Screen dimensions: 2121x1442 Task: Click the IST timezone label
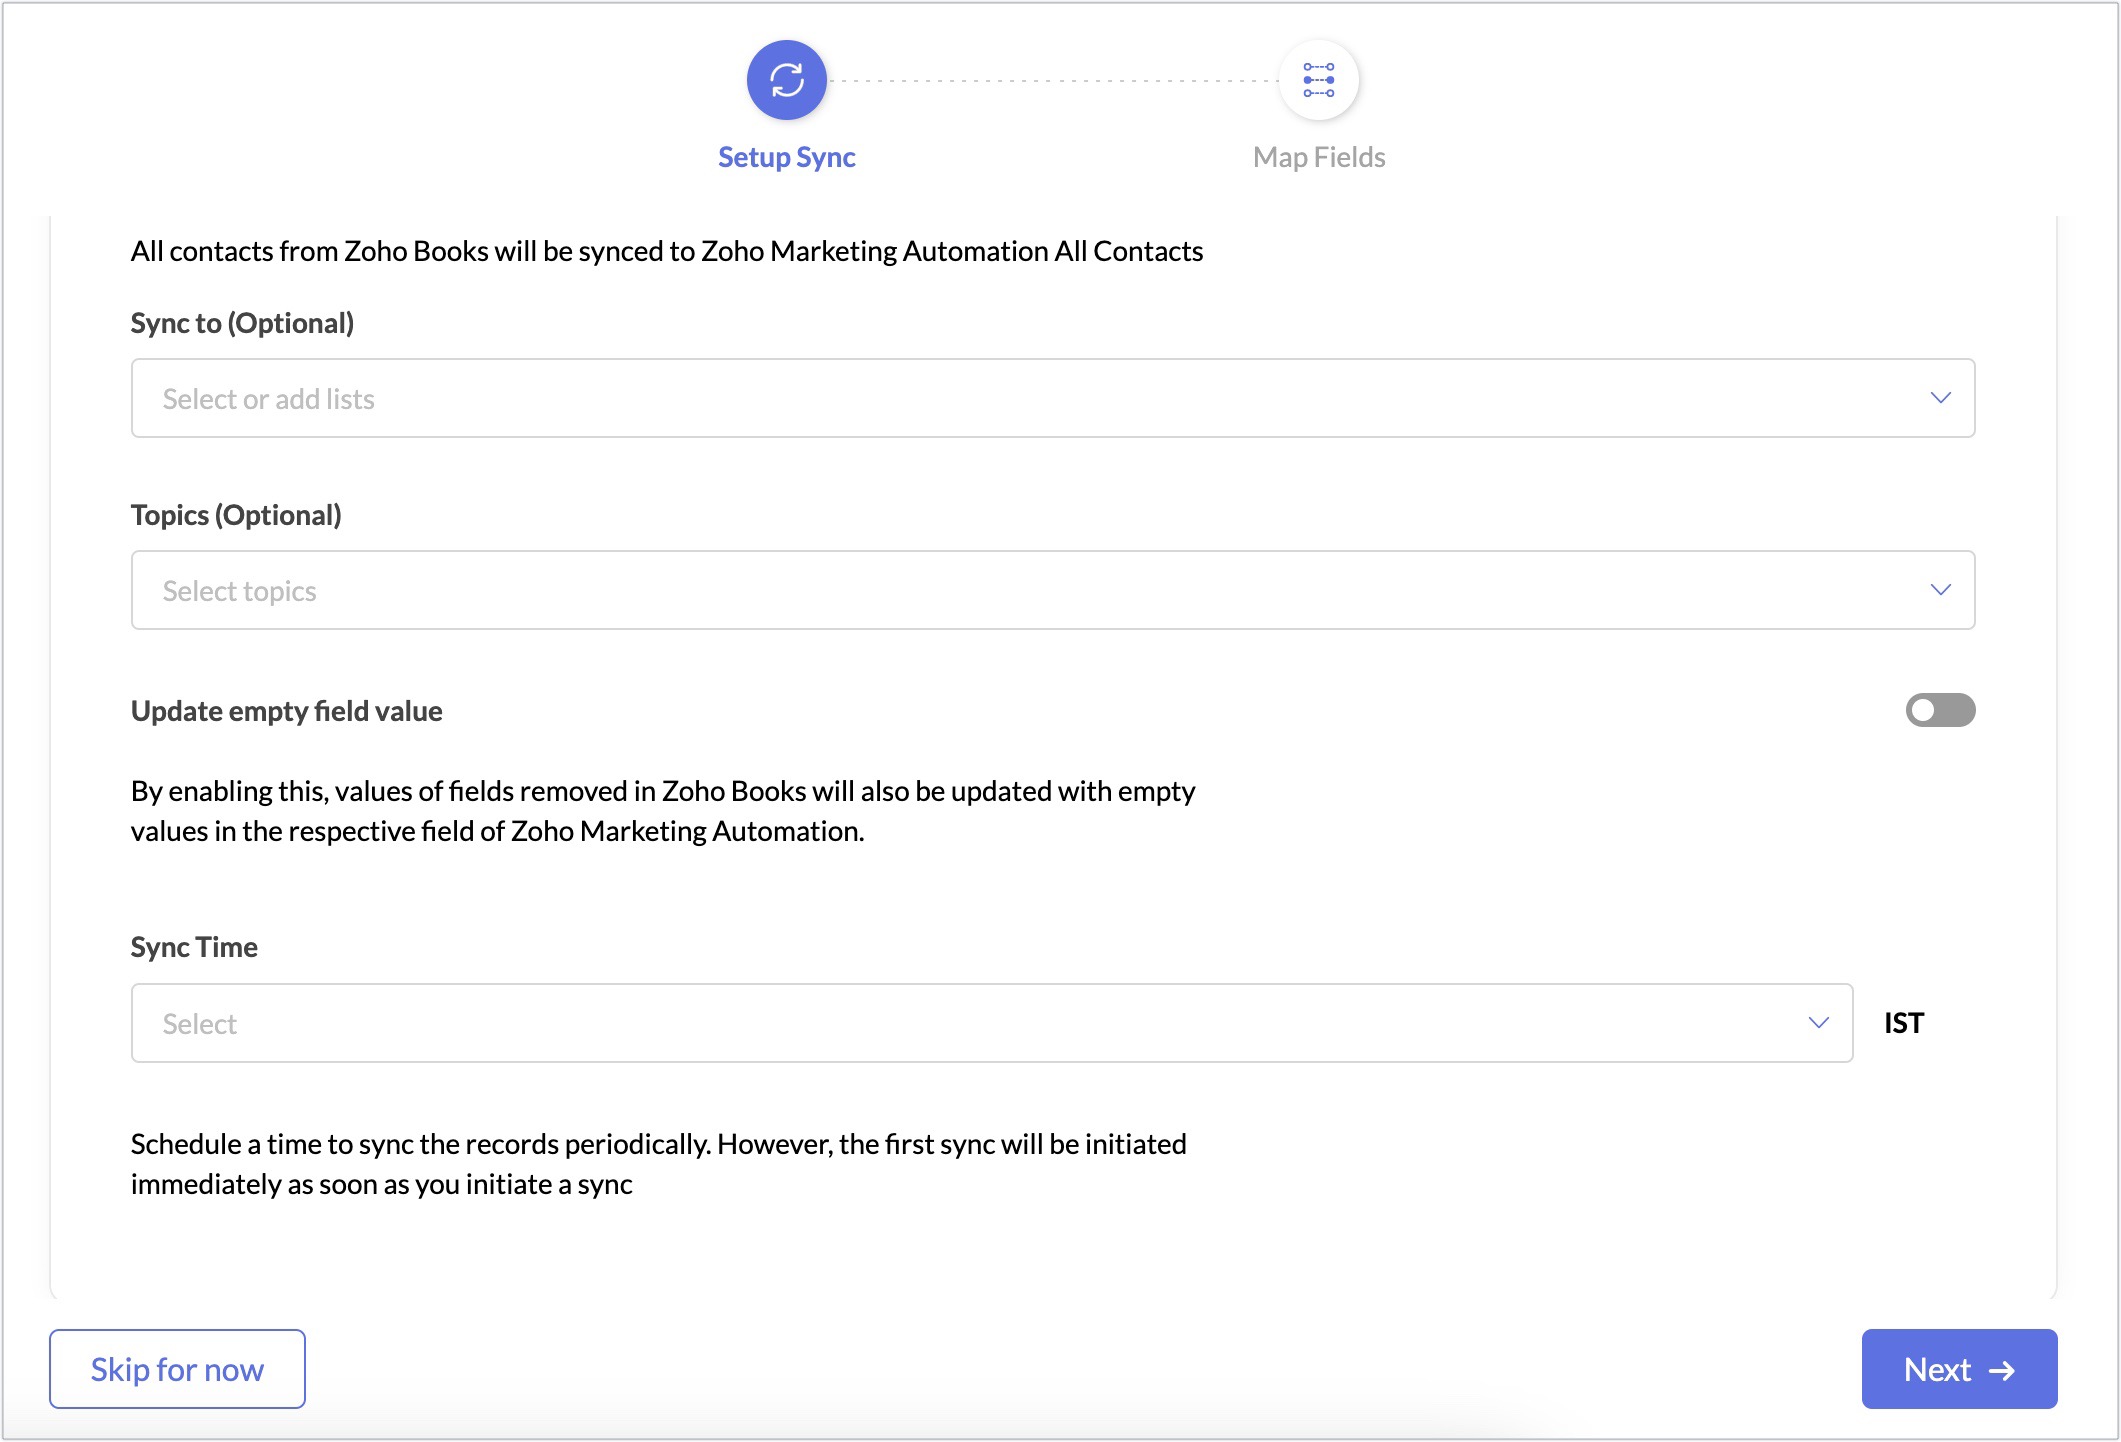click(1904, 1023)
